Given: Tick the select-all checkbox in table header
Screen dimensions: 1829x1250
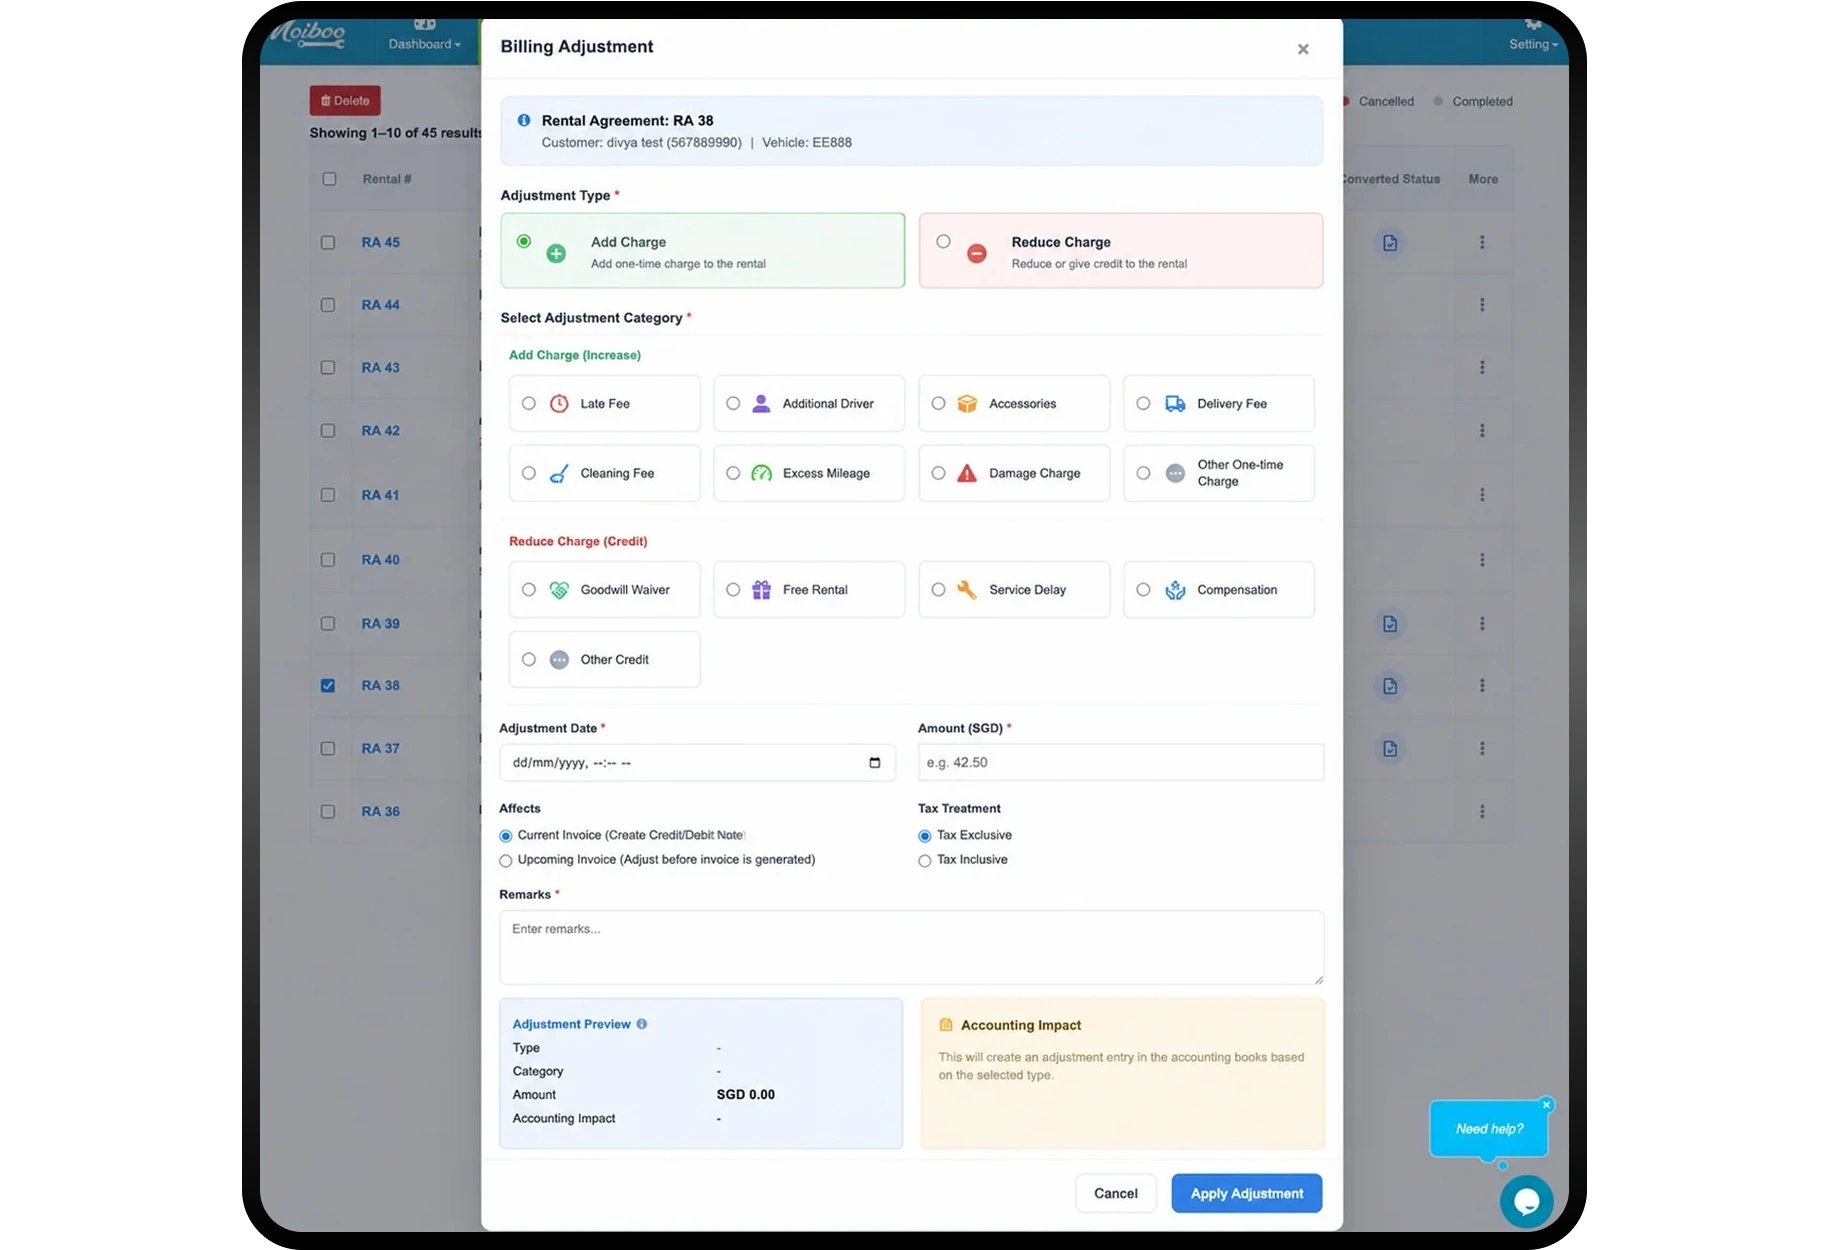Looking at the screenshot, I should [329, 179].
